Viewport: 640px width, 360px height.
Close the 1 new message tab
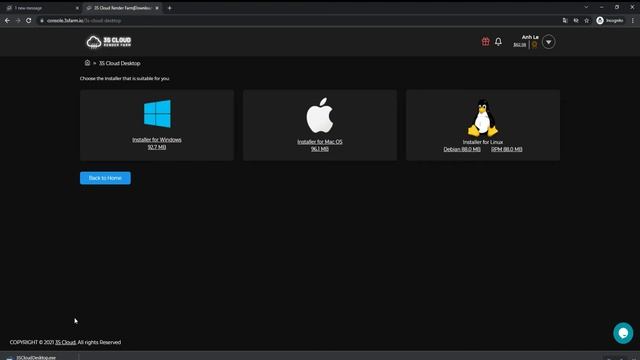click(x=77, y=8)
